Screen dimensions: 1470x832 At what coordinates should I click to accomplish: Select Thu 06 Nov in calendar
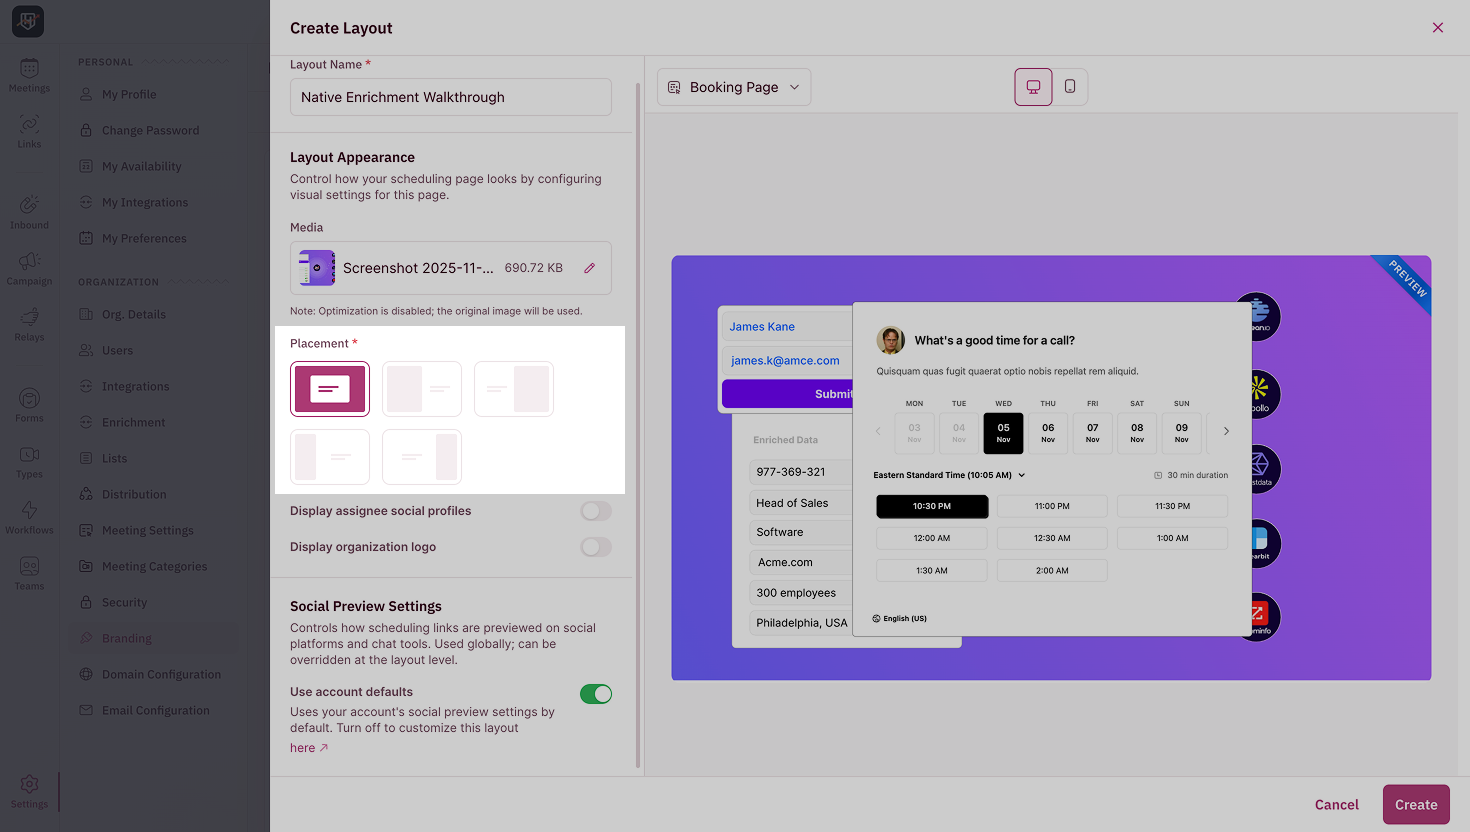pyautogui.click(x=1048, y=433)
